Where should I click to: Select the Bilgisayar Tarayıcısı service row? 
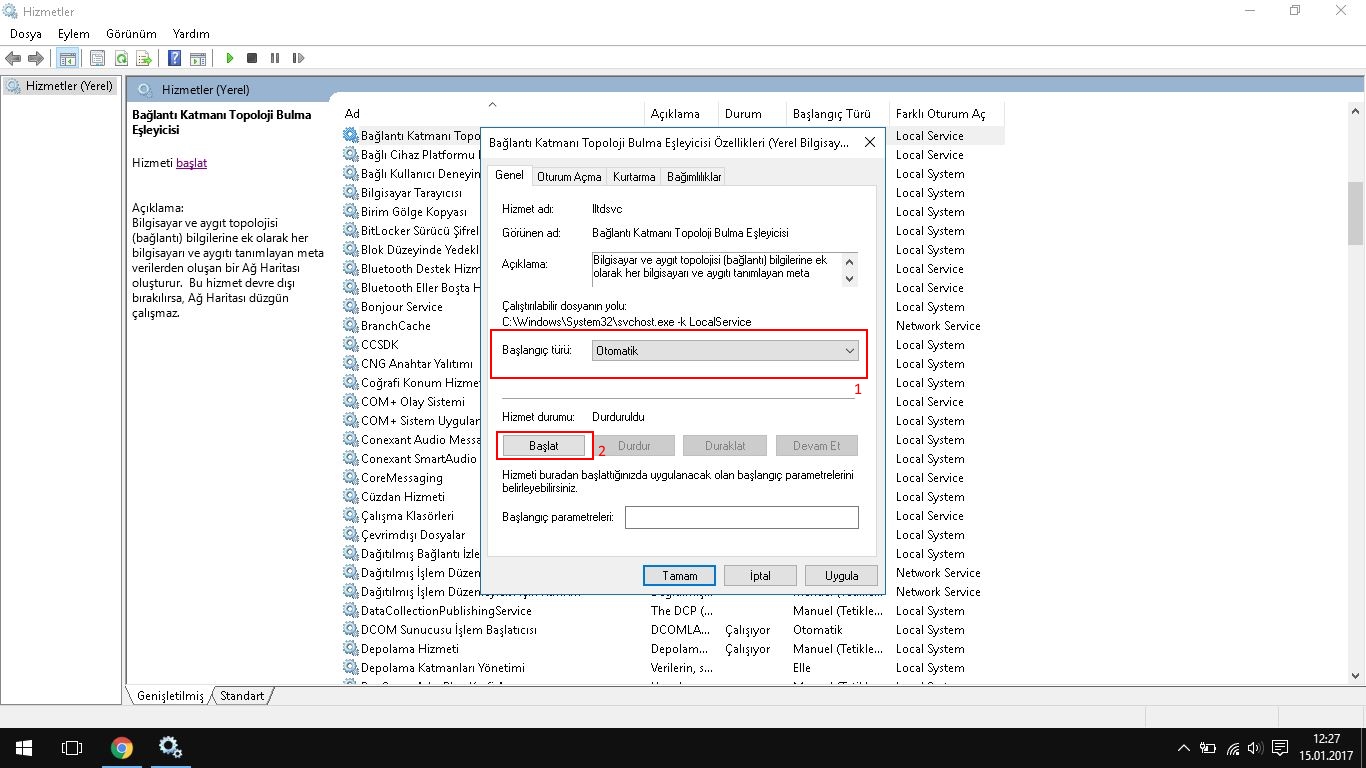411,193
